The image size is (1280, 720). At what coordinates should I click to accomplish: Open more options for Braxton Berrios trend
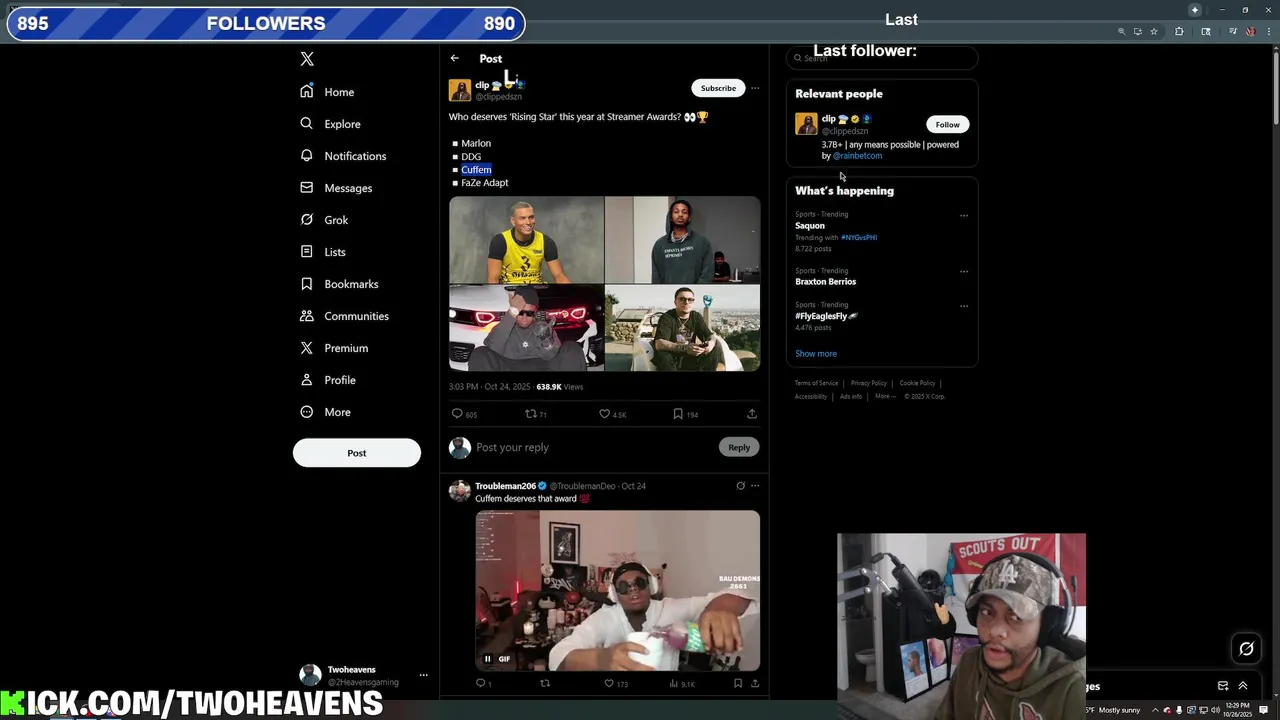point(964,271)
